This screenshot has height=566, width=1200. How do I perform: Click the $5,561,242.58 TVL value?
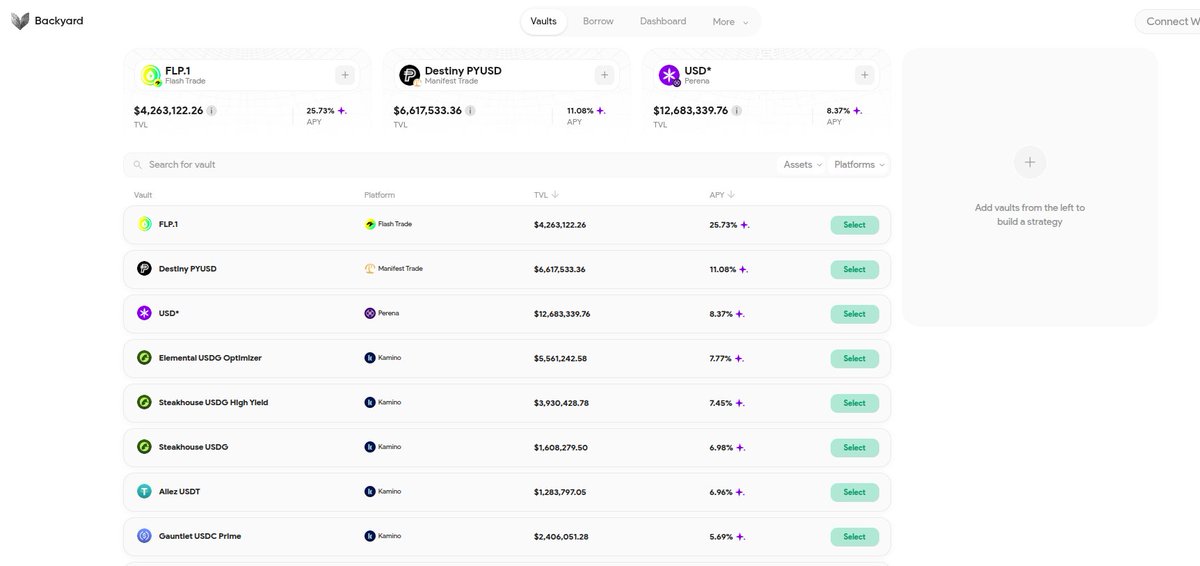(560, 358)
